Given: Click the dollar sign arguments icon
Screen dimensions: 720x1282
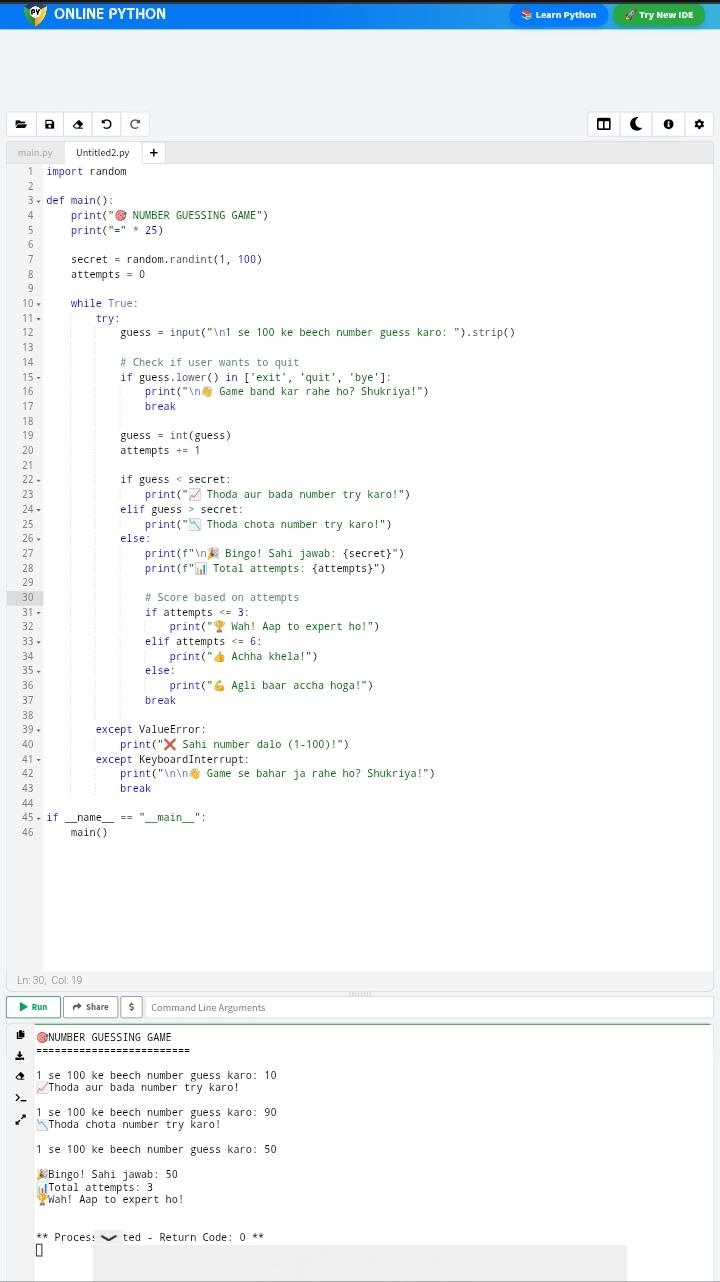Looking at the screenshot, I should pyautogui.click(x=131, y=1007).
